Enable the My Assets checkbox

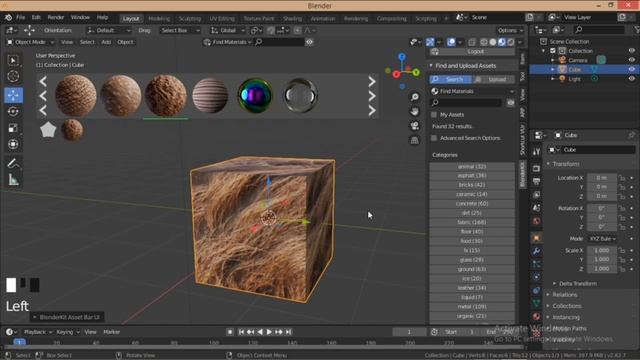click(434, 115)
